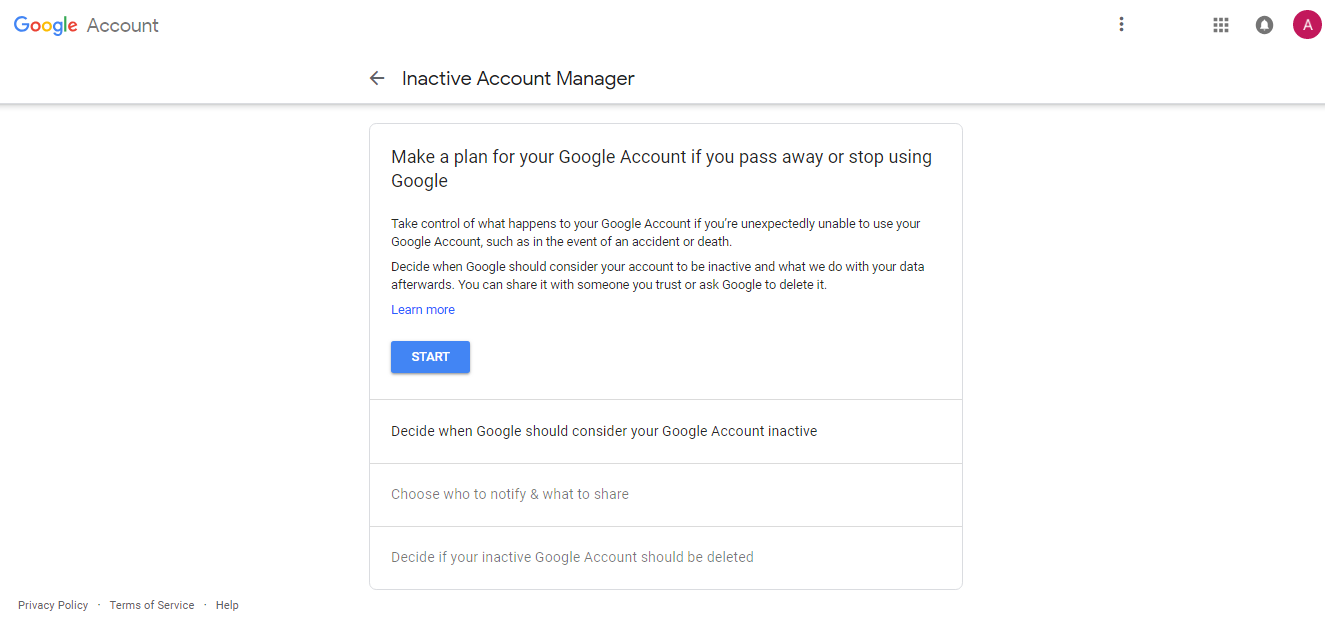Open the Learn more link
The width and height of the screenshot is (1325, 618).
pos(423,310)
